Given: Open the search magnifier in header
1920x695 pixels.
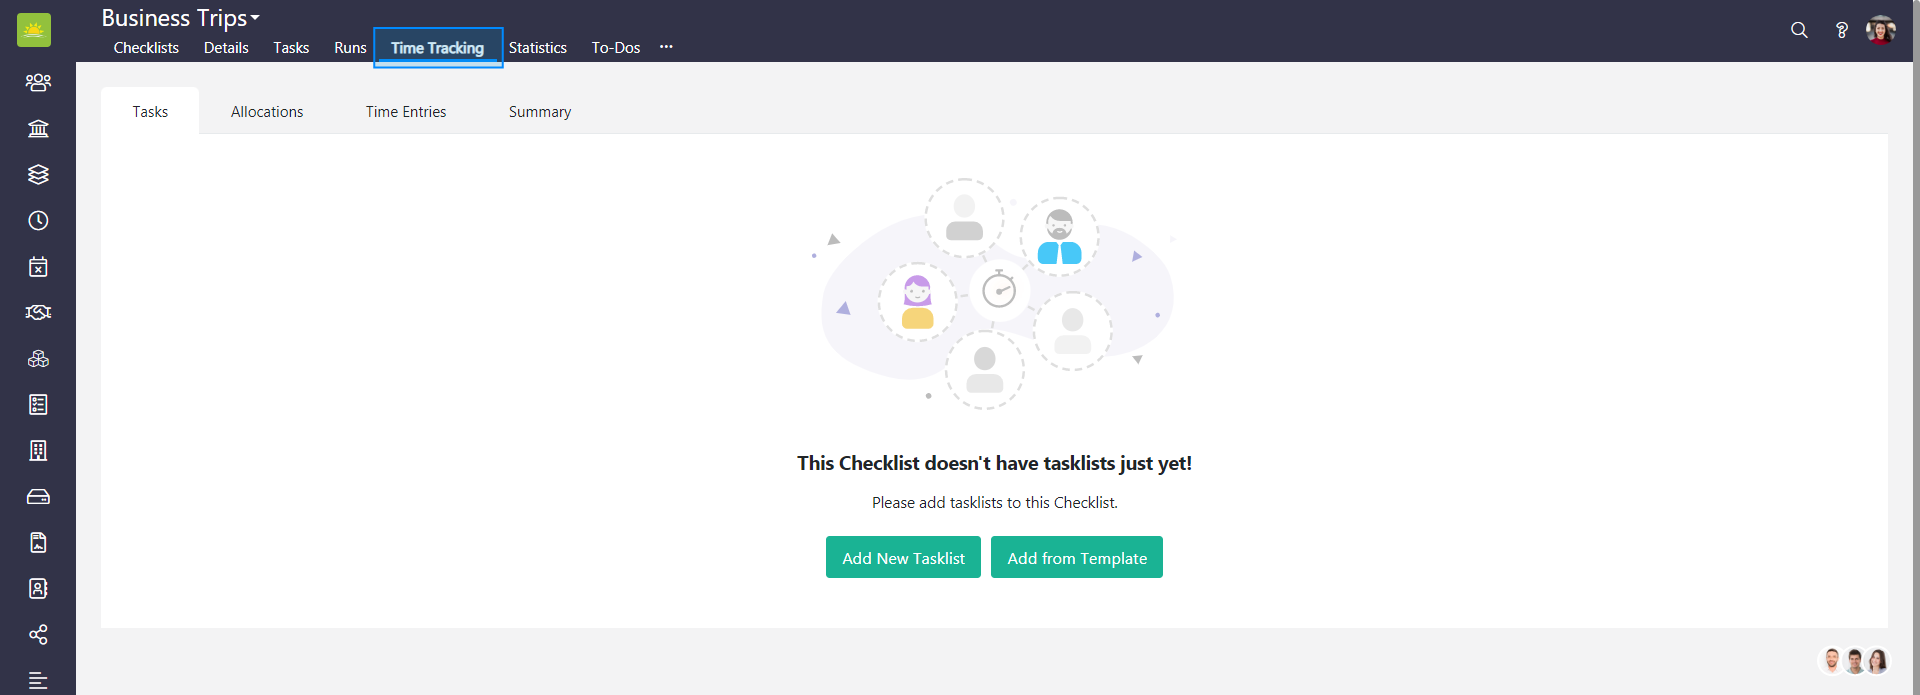Looking at the screenshot, I should coord(1799,30).
